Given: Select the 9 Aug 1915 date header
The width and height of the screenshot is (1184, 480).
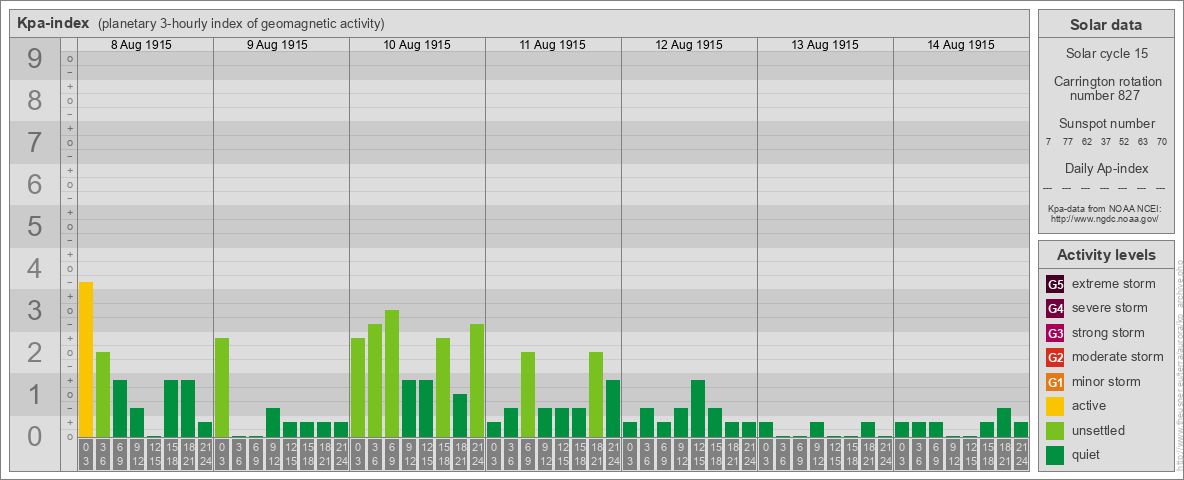Looking at the screenshot, I should [277, 45].
